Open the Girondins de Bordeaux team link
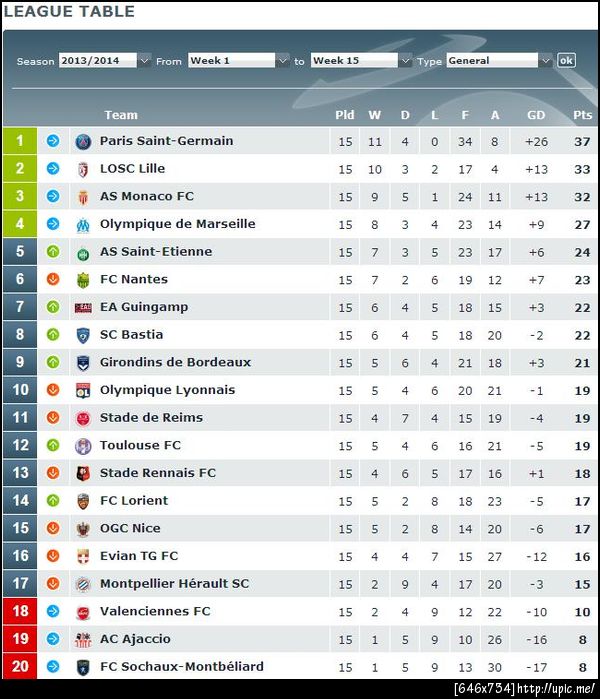This screenshot has height=699, width=600. tap(175, 362)
